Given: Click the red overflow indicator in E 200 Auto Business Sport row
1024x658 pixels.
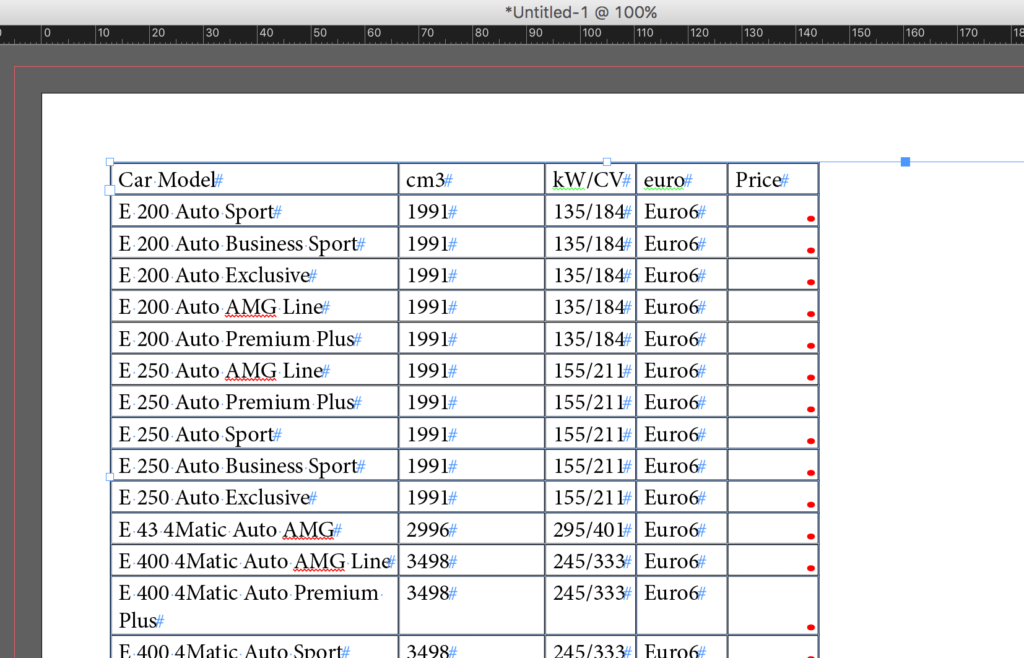Looking at the screenshot, I should 810,250.
